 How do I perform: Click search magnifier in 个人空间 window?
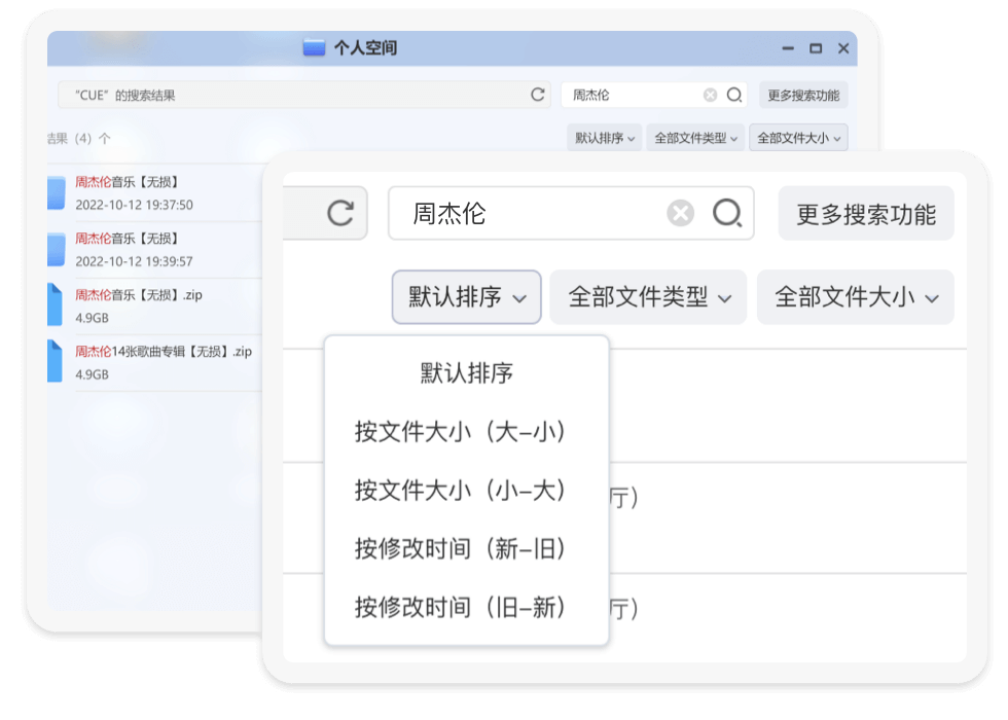(x=734, y=95)
